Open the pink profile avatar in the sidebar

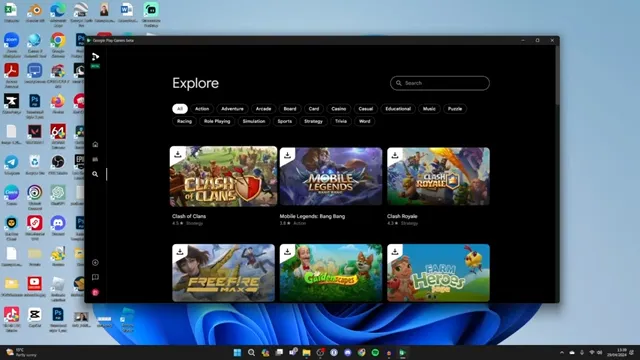point(95,292)
